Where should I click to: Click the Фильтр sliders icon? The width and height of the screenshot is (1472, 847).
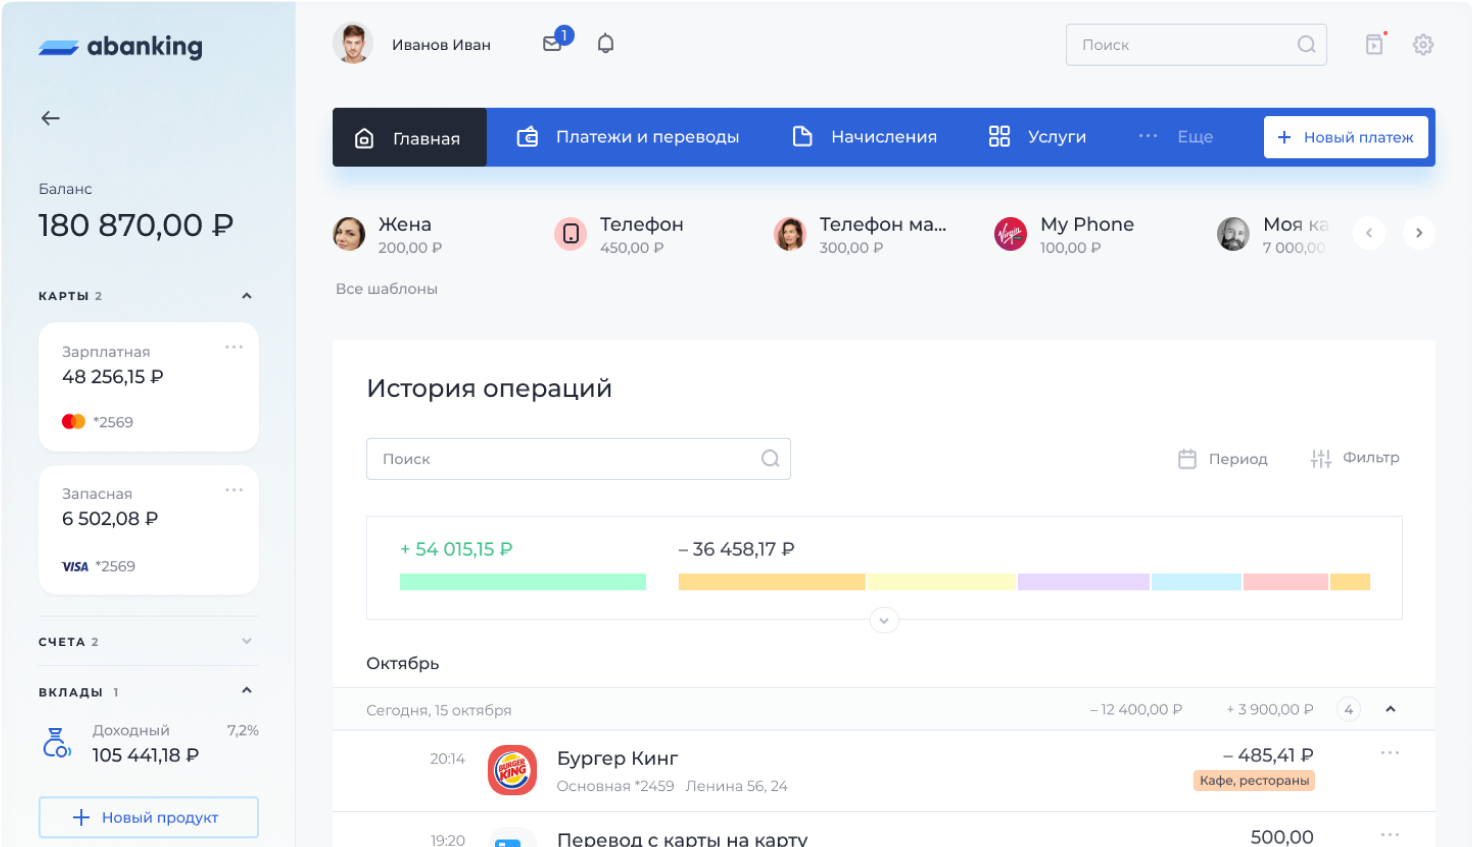[1321, 458]
